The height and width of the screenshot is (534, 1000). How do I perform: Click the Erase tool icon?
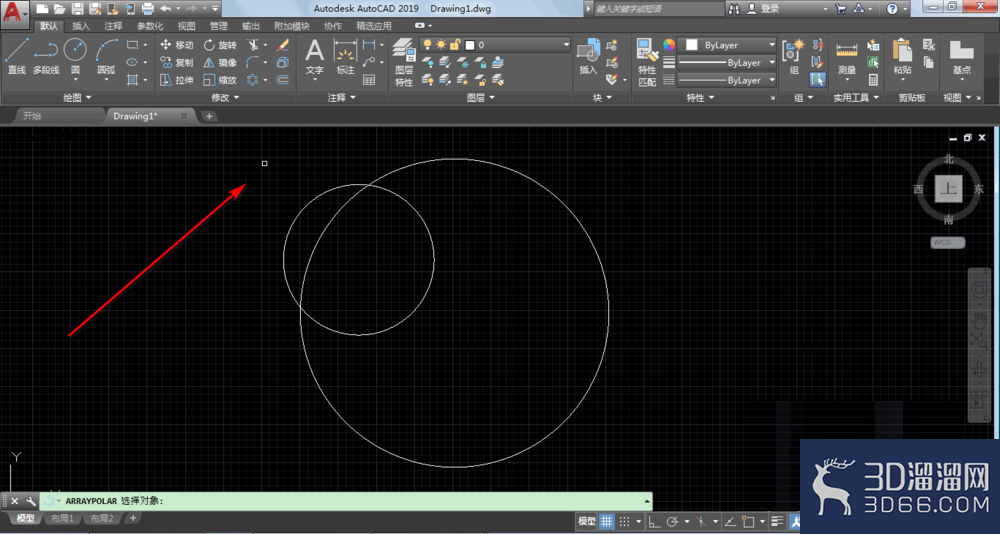[283, 45]
